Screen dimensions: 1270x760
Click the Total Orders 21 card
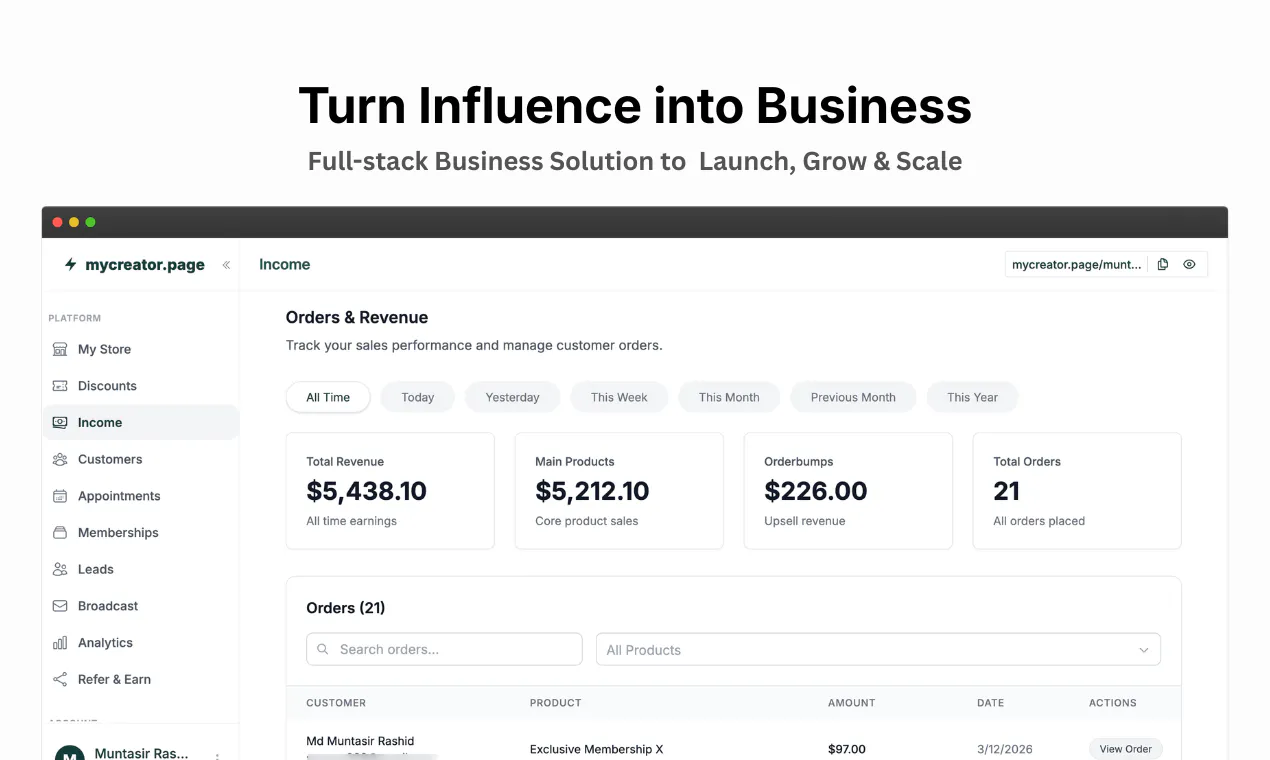(1077, 491)
